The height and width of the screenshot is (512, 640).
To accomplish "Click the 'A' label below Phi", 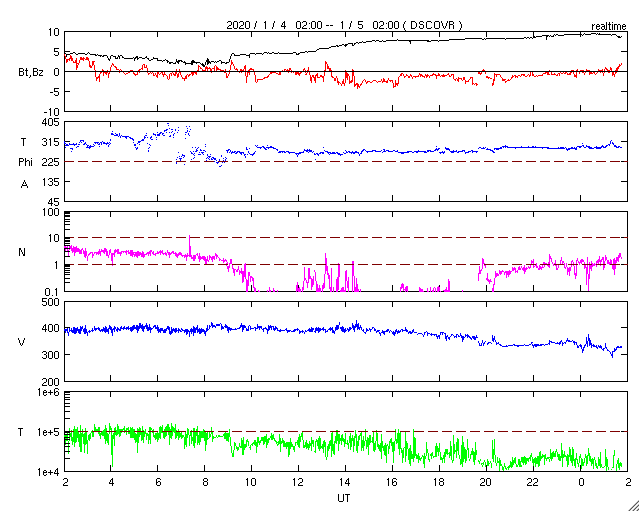I will pyautogui.click(x=24, y=185).
